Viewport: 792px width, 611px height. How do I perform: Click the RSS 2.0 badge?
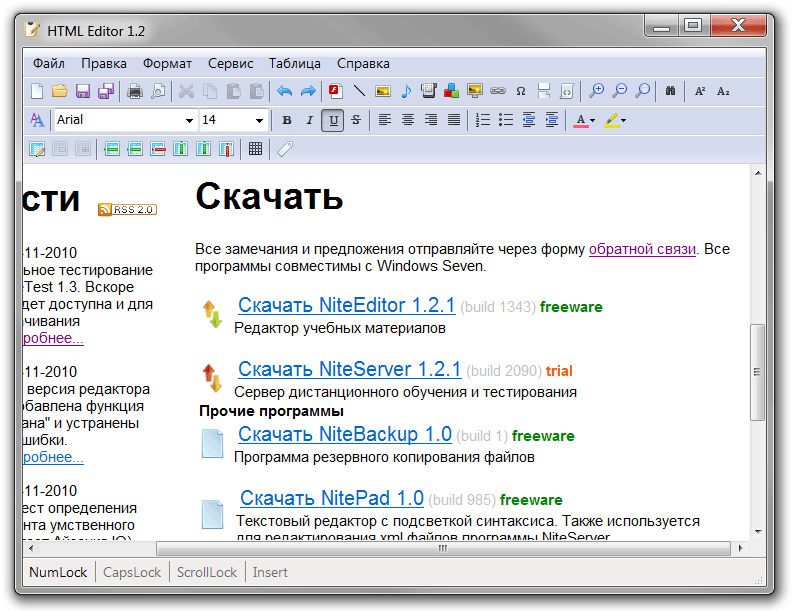[x=128, y=209]
